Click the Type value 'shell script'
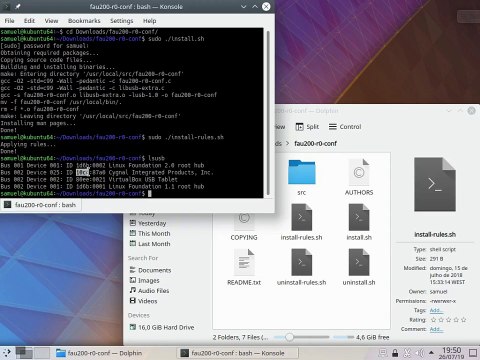 pos(443,249)
